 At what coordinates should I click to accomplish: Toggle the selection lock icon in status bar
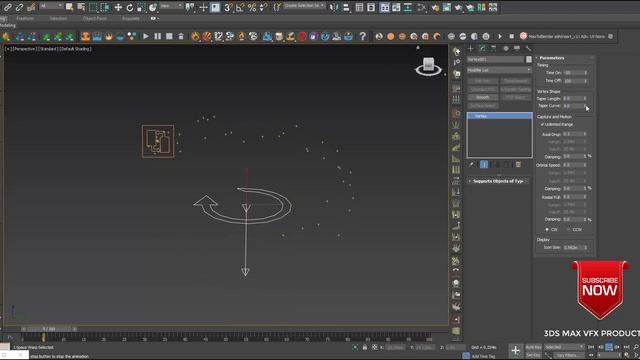[x=365, y=347]
